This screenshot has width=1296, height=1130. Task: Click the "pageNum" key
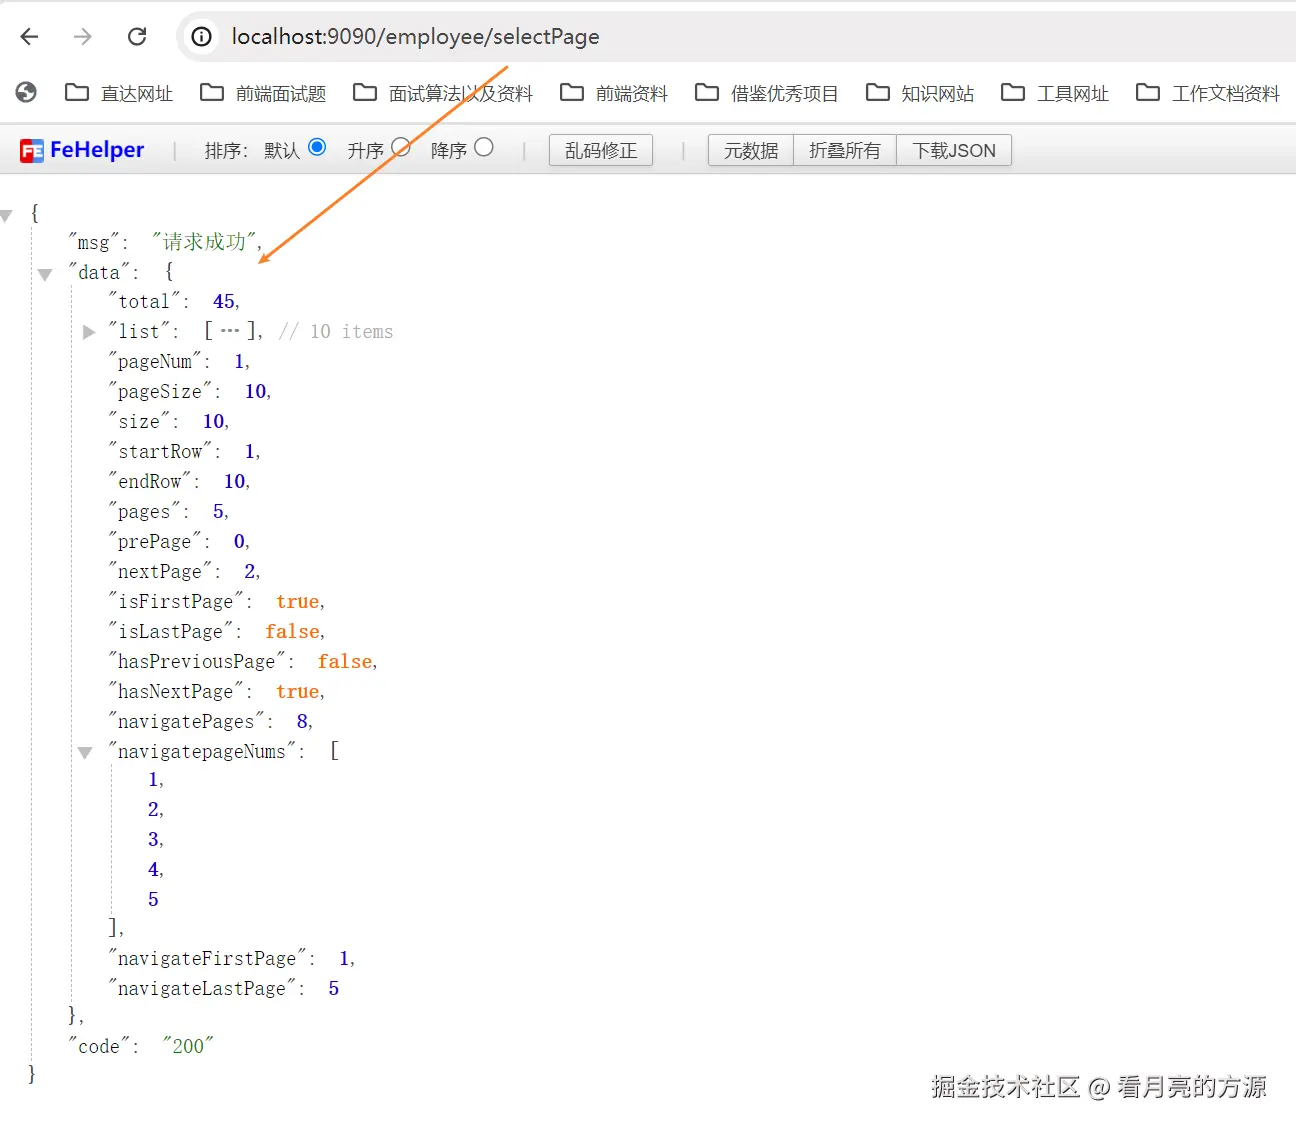tap(155, 361)
